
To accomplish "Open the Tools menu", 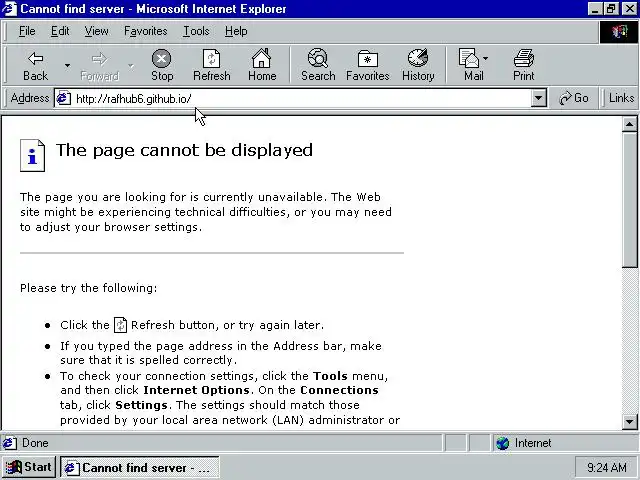I will tap(196, 31).
